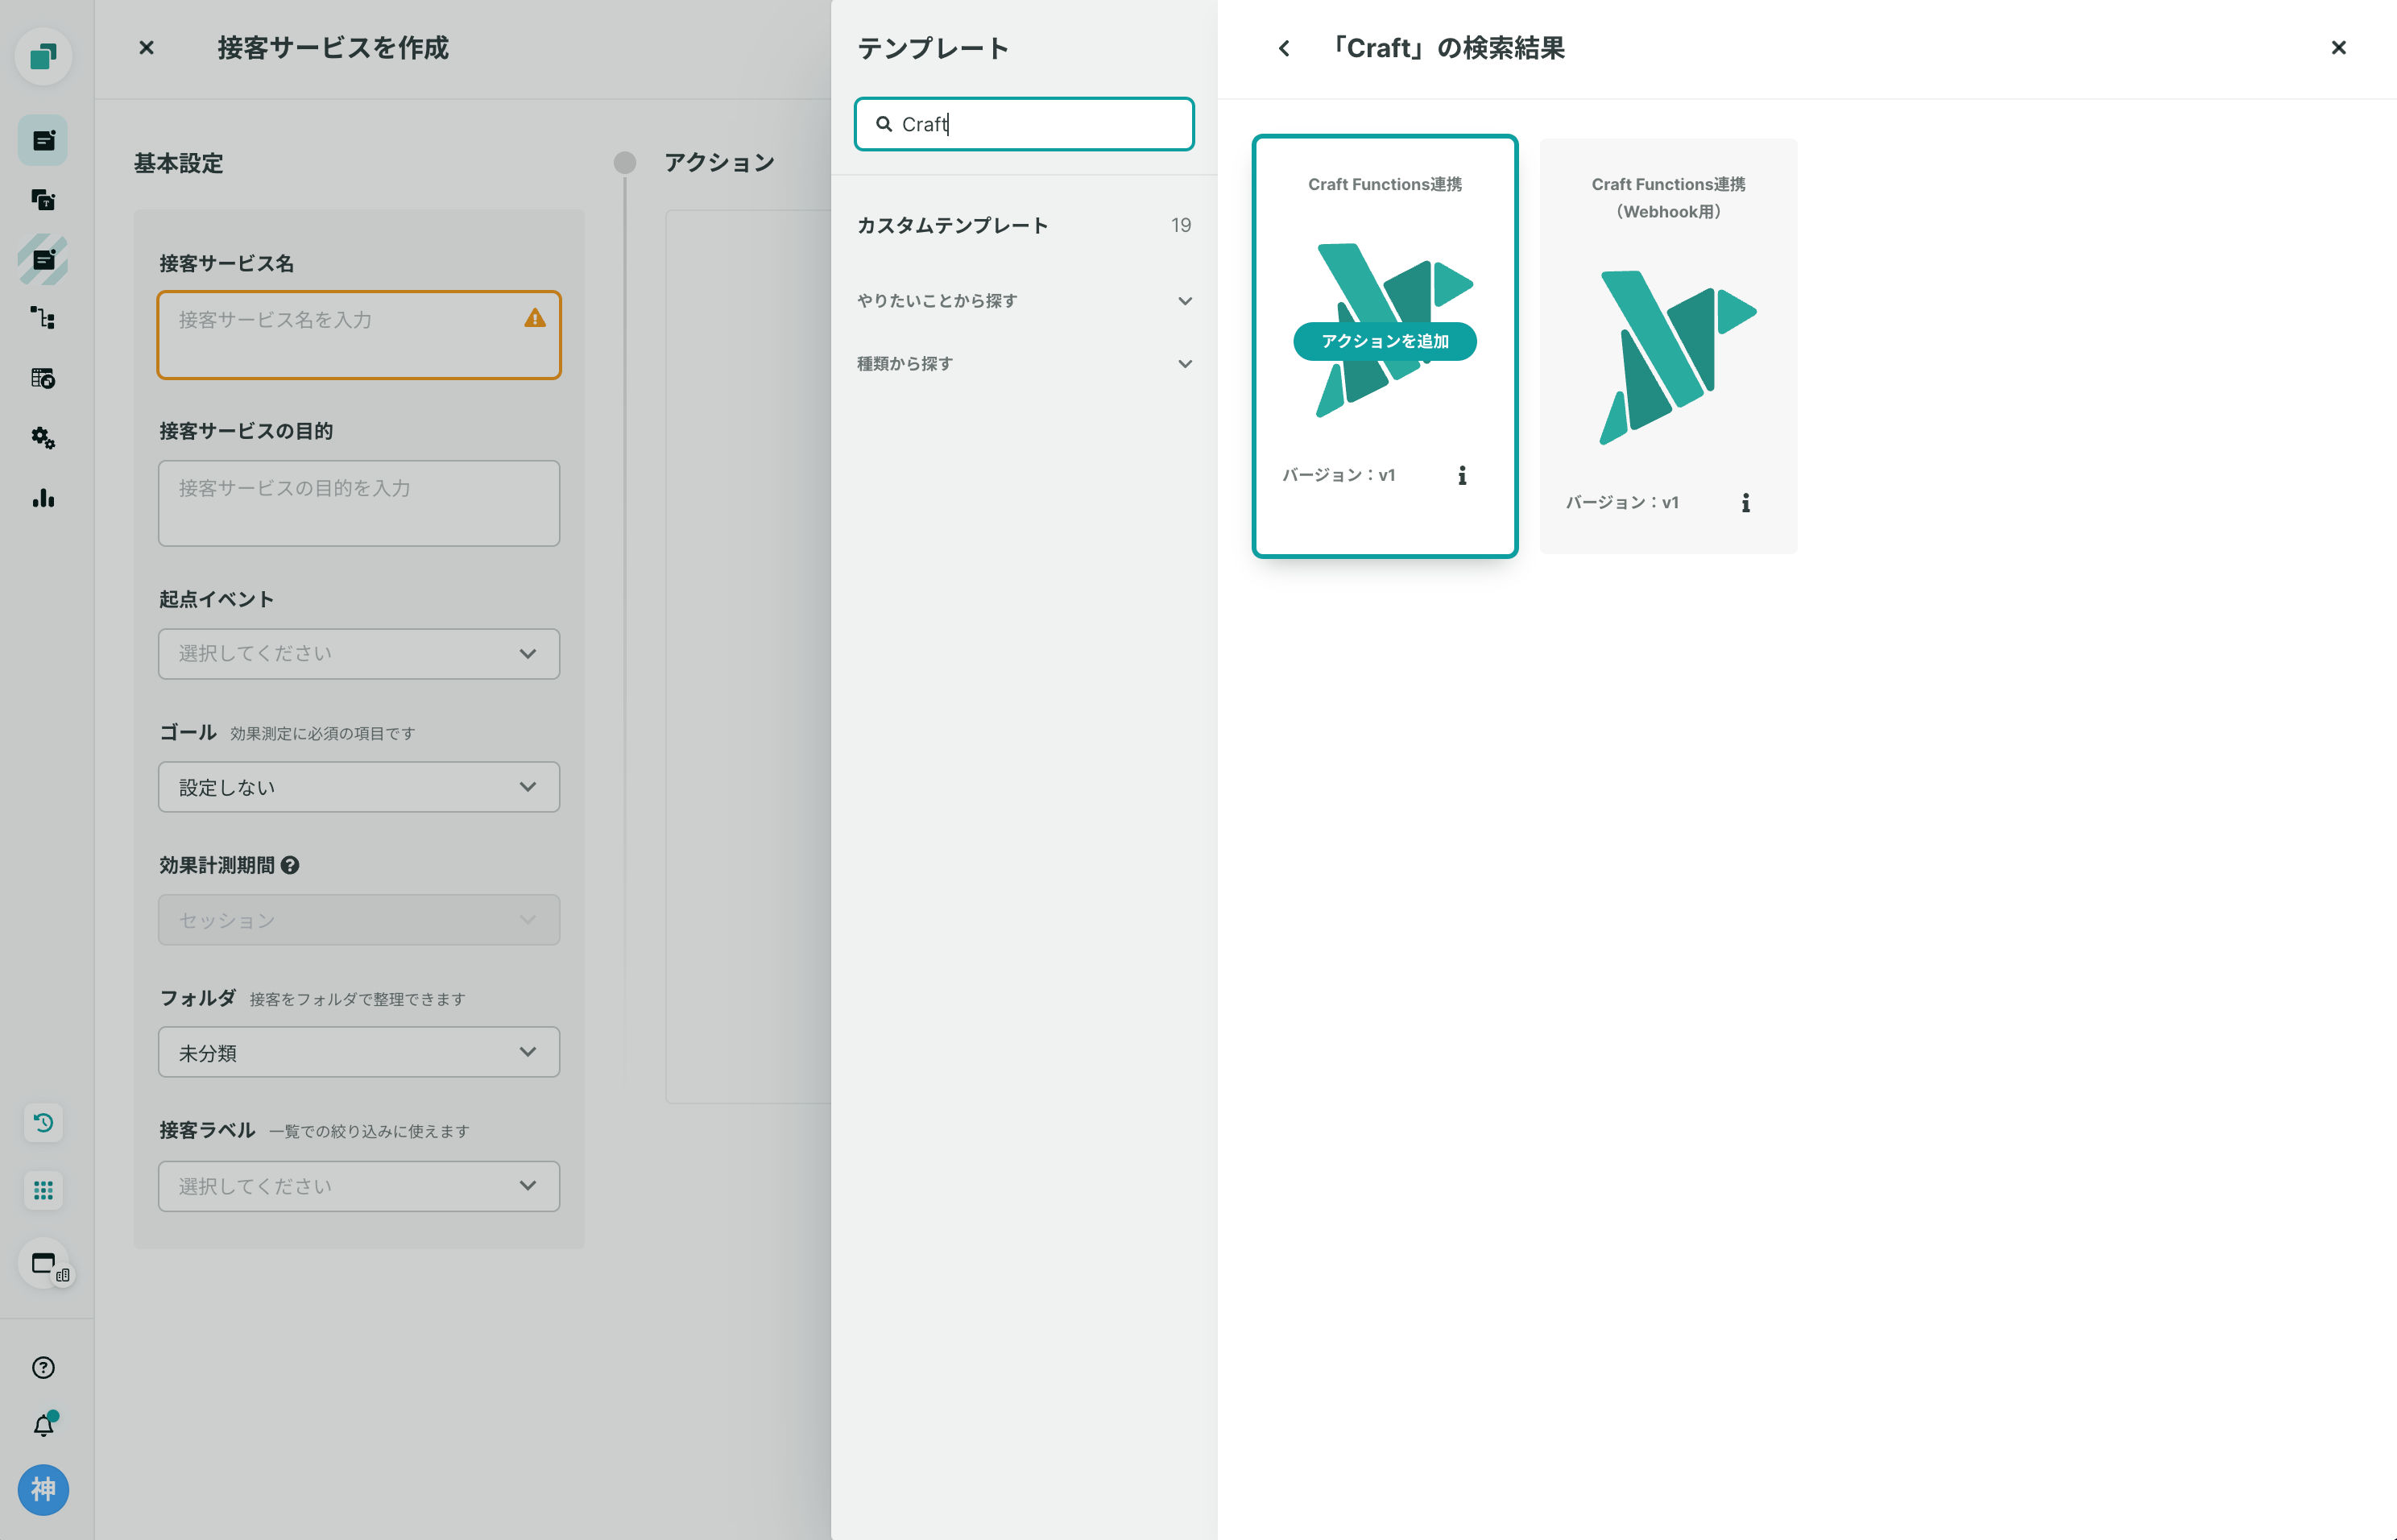Open the help question mark icon

[x=43, y=1368]
